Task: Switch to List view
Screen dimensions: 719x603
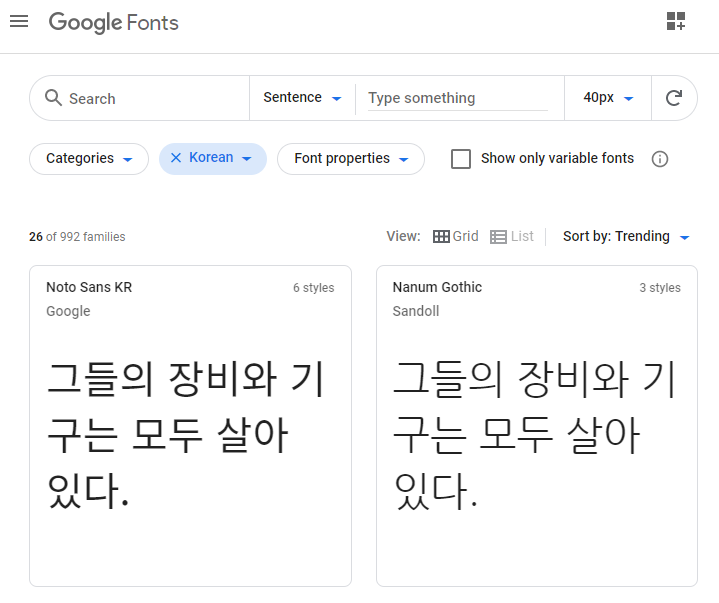Action: pos(512,237)
